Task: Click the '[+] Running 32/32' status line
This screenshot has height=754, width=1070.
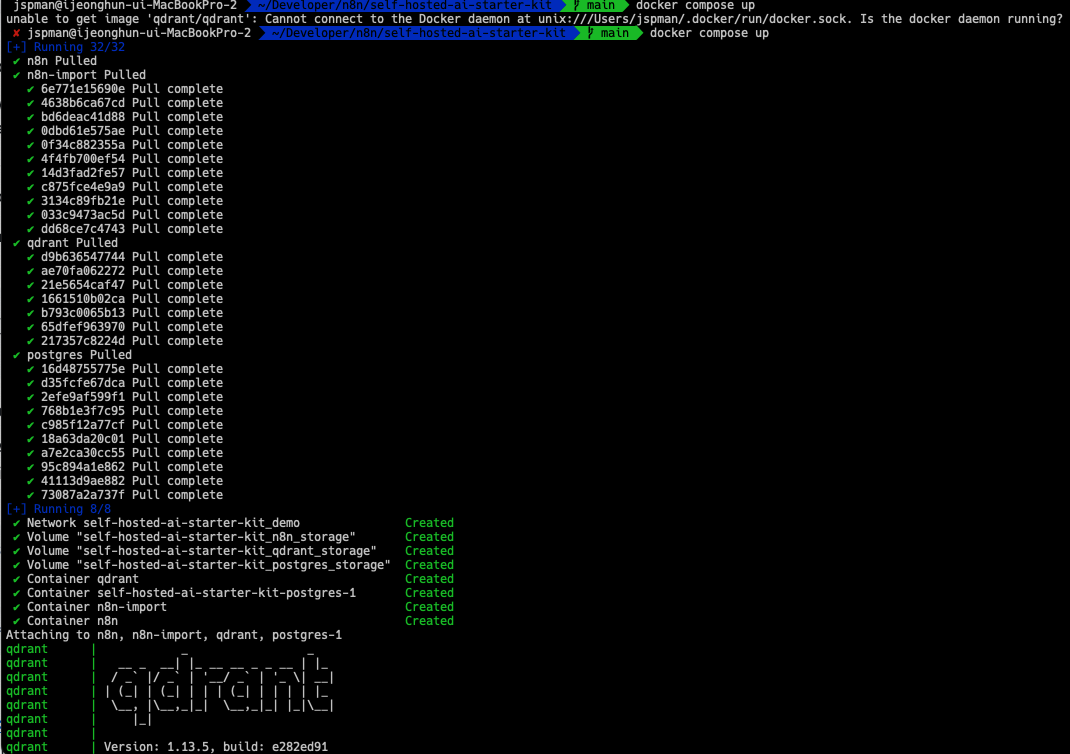Action: point(66,47)
